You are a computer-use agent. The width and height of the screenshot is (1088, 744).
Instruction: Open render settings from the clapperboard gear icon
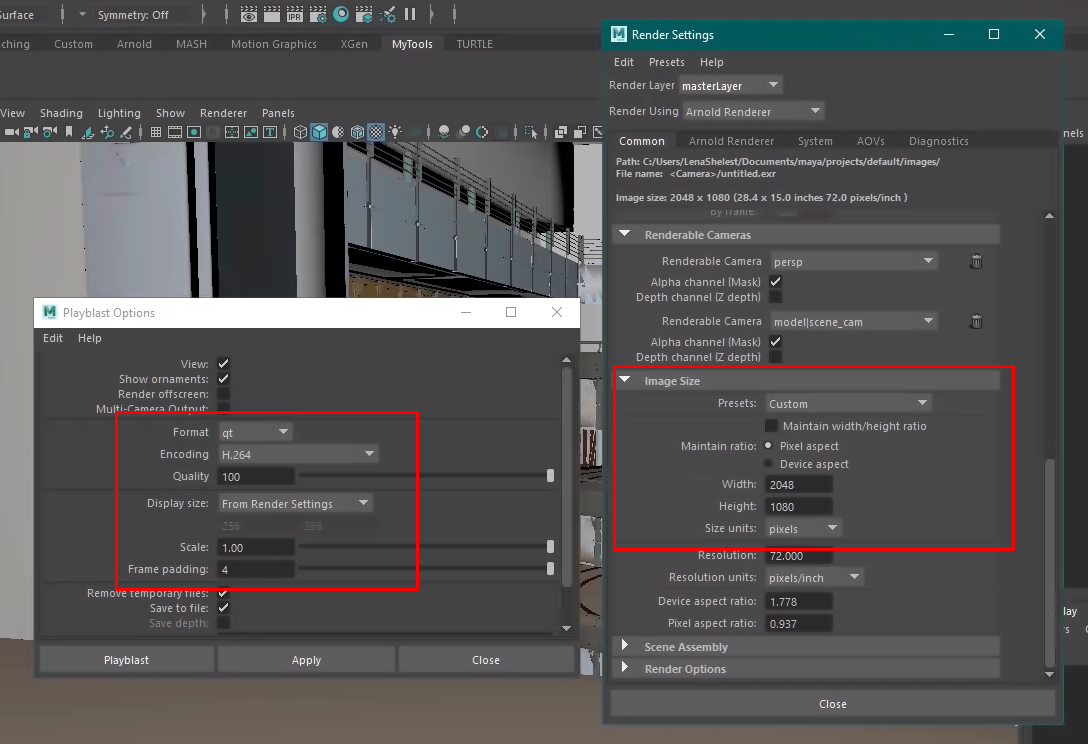[x=318, y=15]
